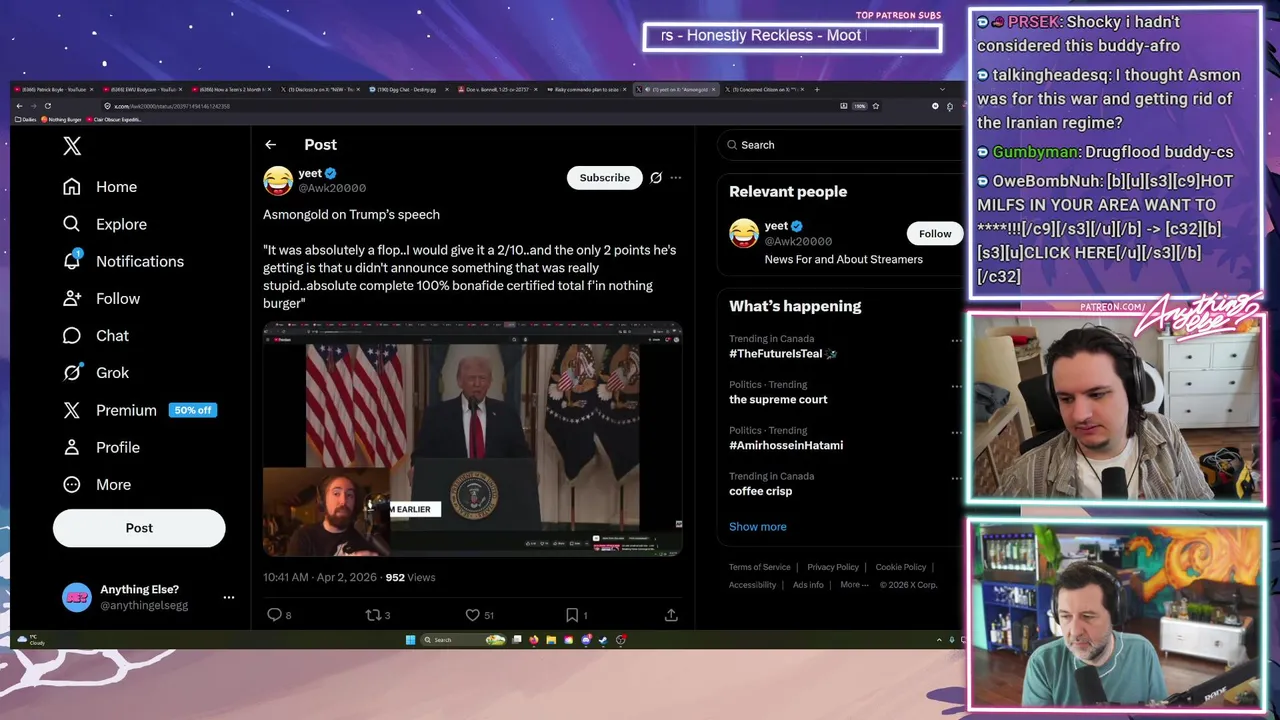
Task: Switch to Risky commando plan tab
Action: coord(584,90)
